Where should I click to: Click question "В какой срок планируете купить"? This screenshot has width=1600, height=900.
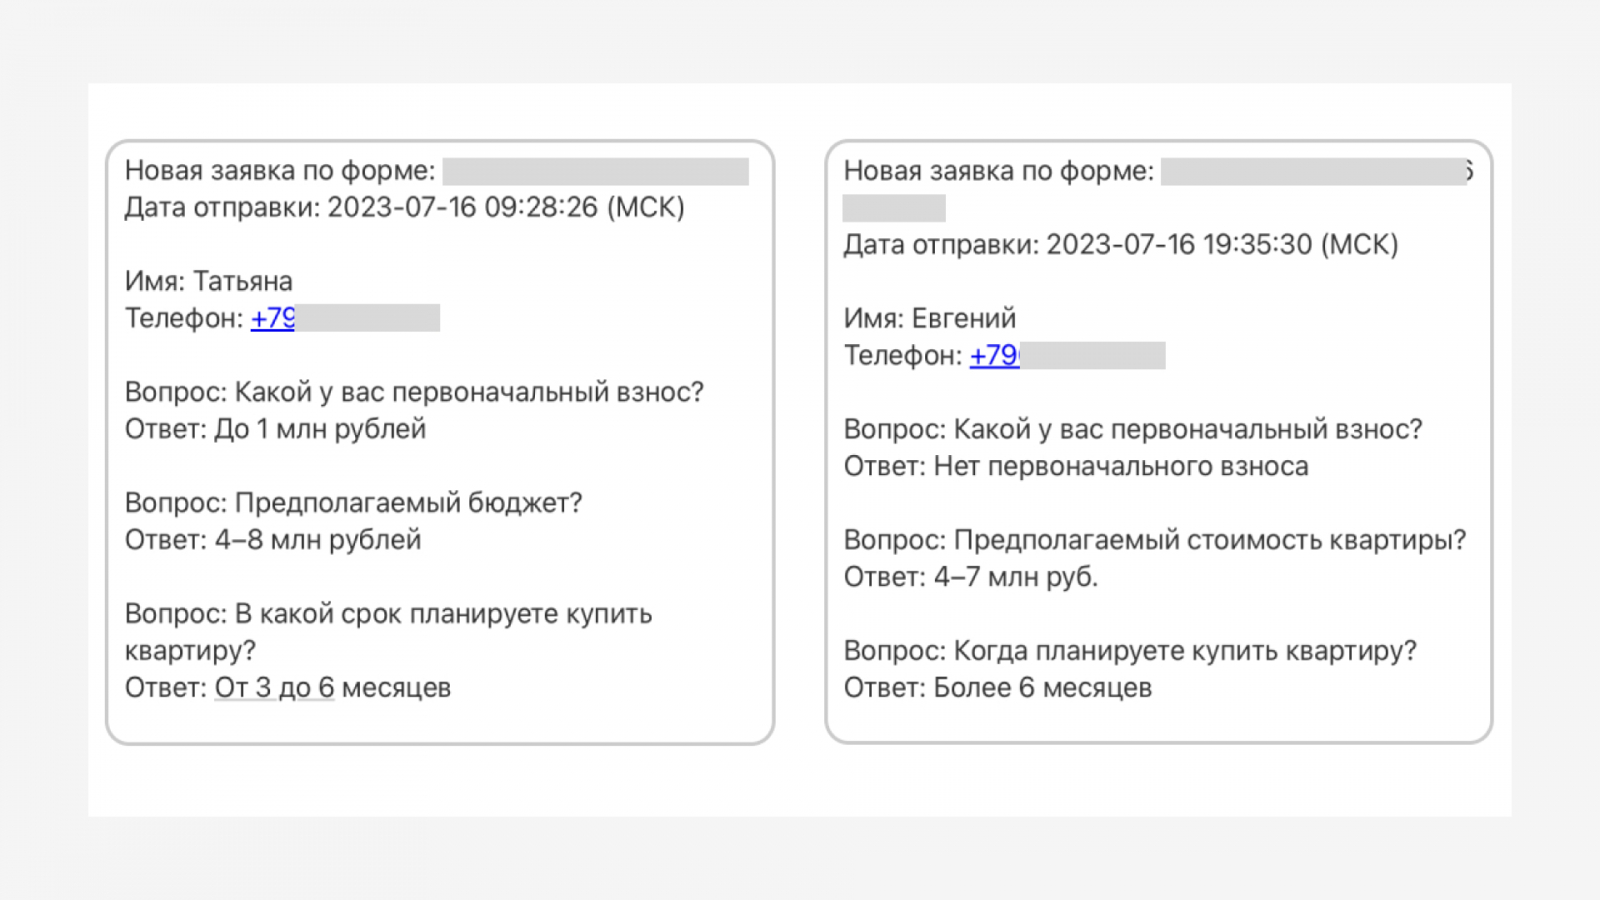pos(443,614)
